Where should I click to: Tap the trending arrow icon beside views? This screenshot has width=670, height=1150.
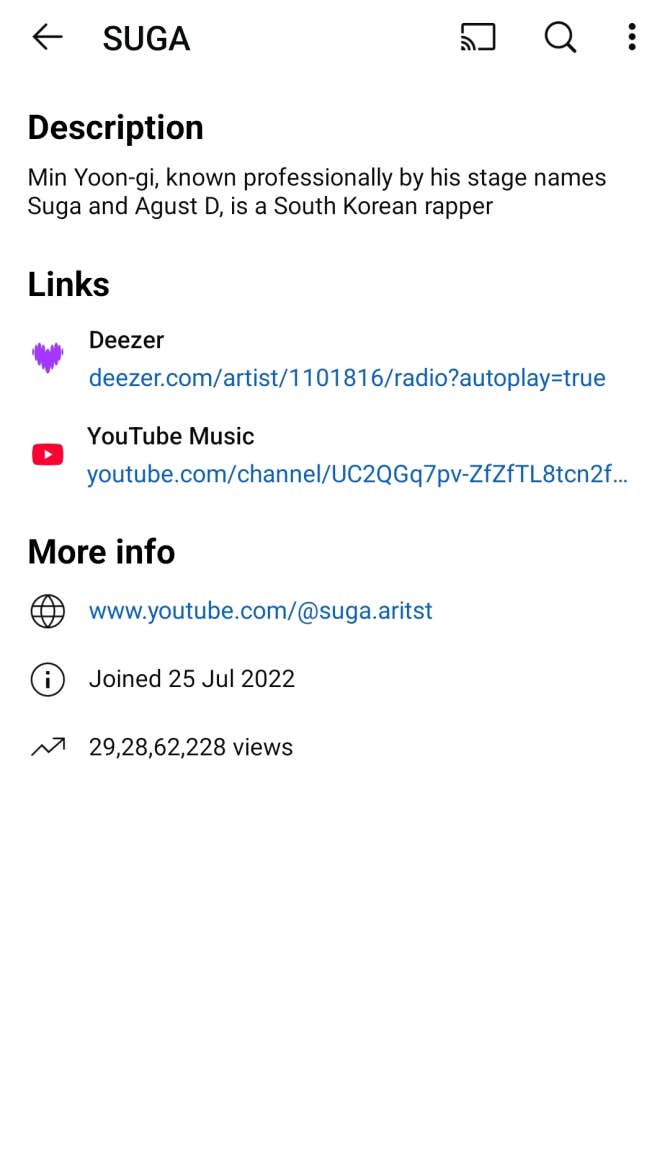pyautogui.click(x=47, y=747)
